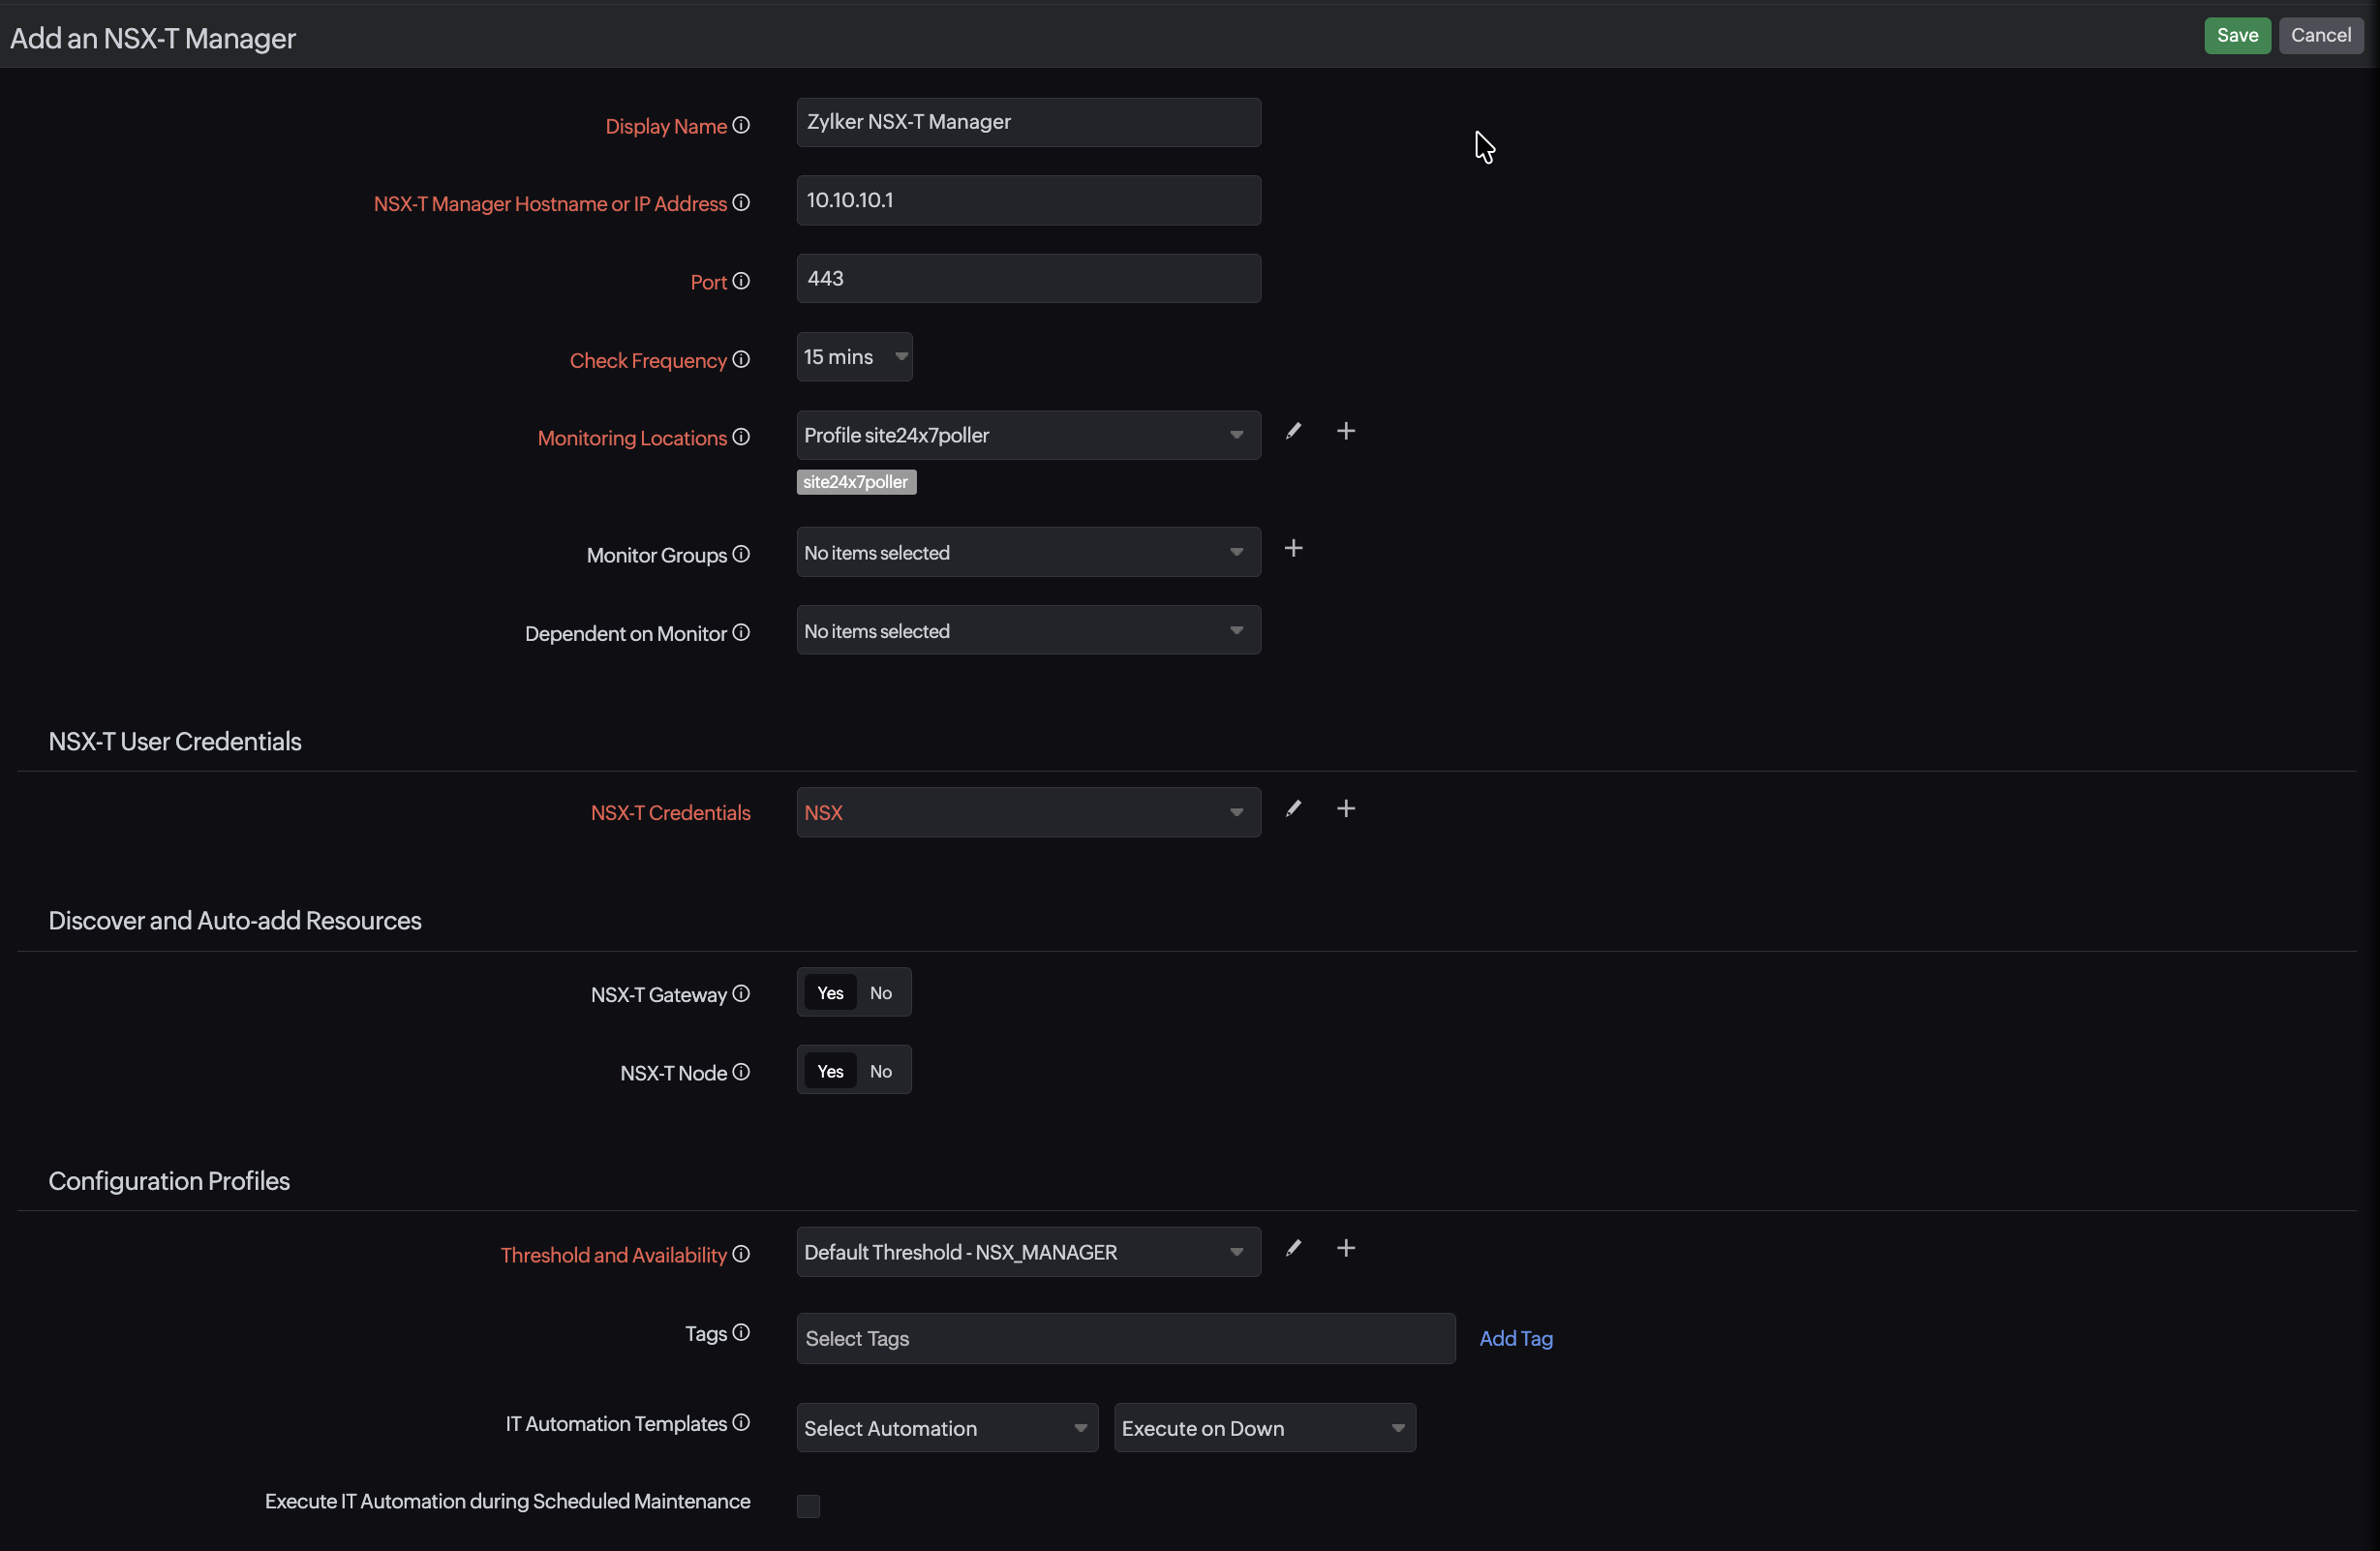2380x1551 pixels.
Task: Save the NSX-T Manager configuration
Action: (2236, 35)
